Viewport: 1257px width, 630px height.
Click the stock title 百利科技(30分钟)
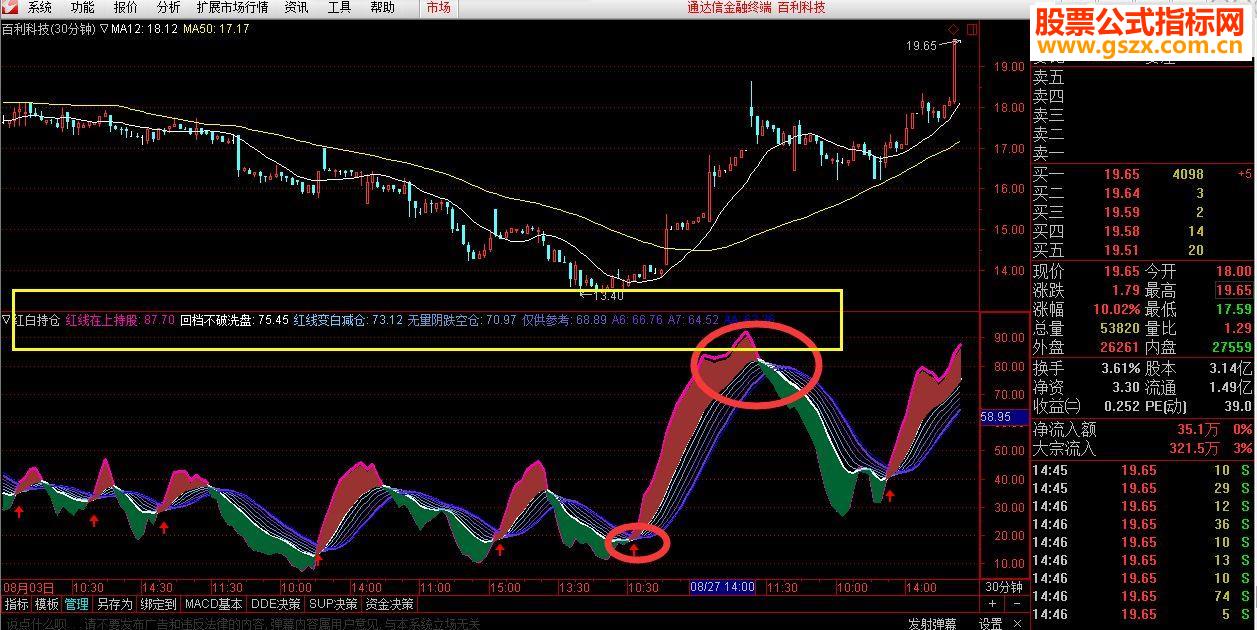[x=48, y=29]
